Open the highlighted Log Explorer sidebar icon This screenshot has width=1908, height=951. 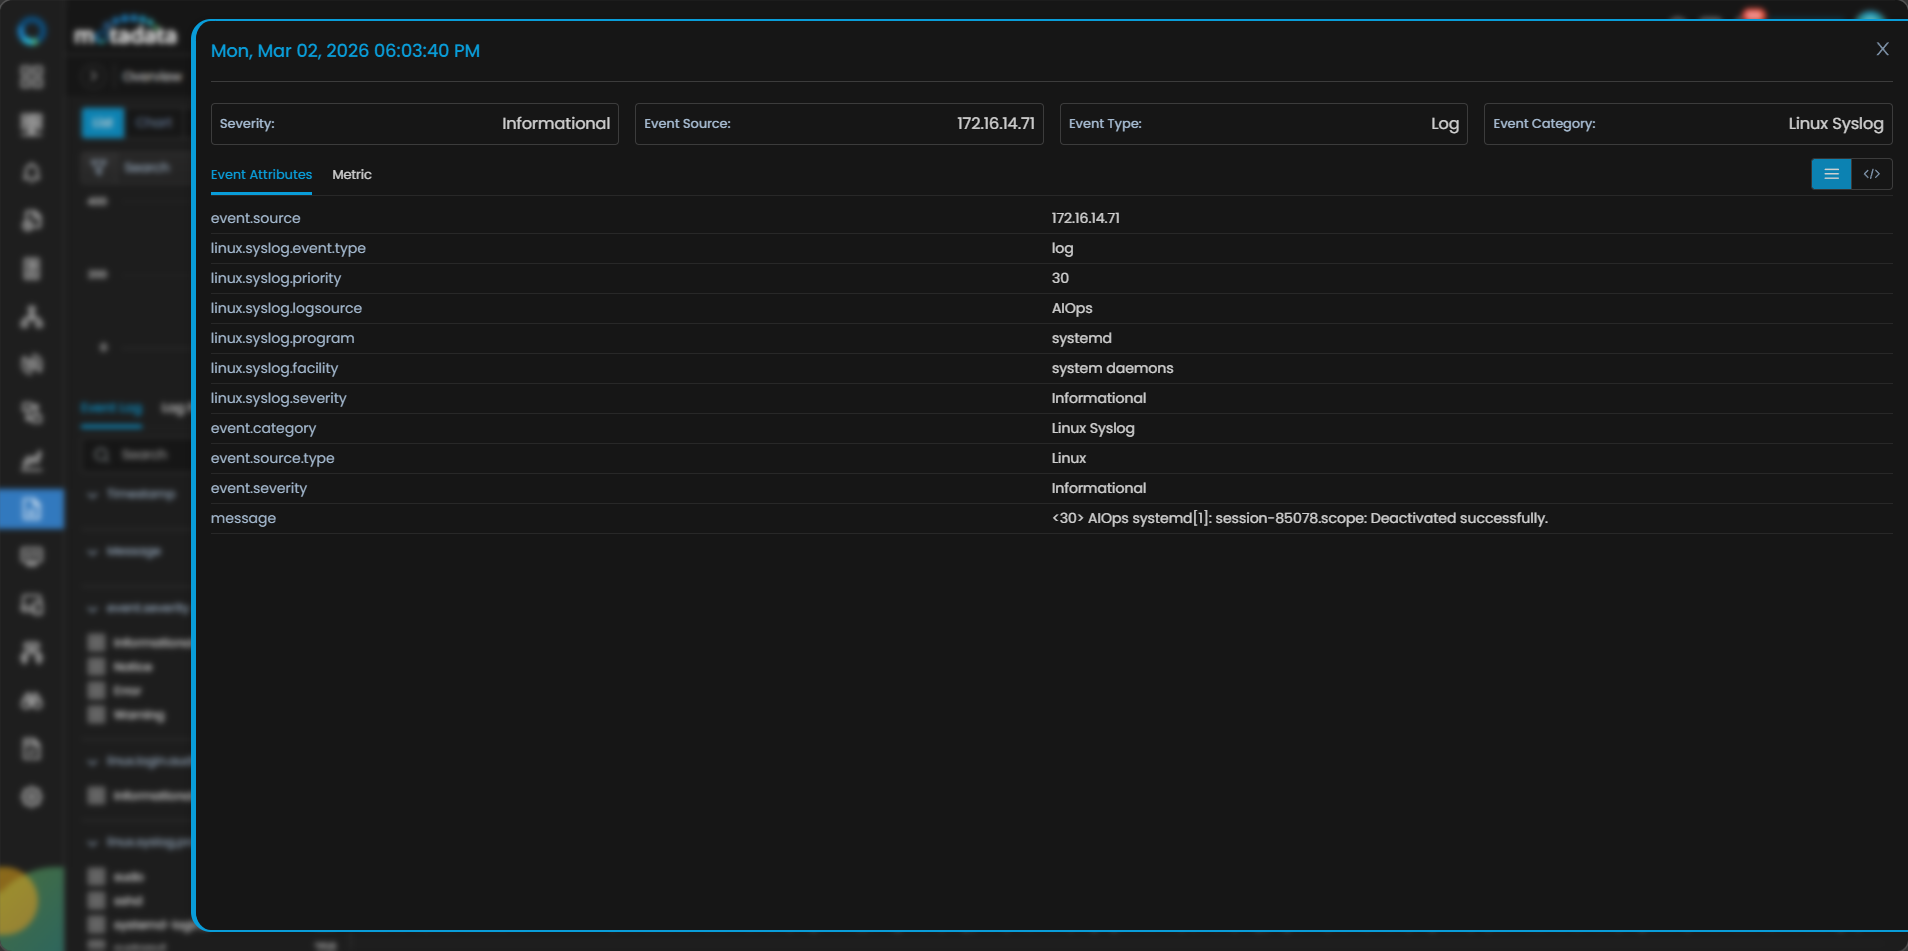(32, 508)
